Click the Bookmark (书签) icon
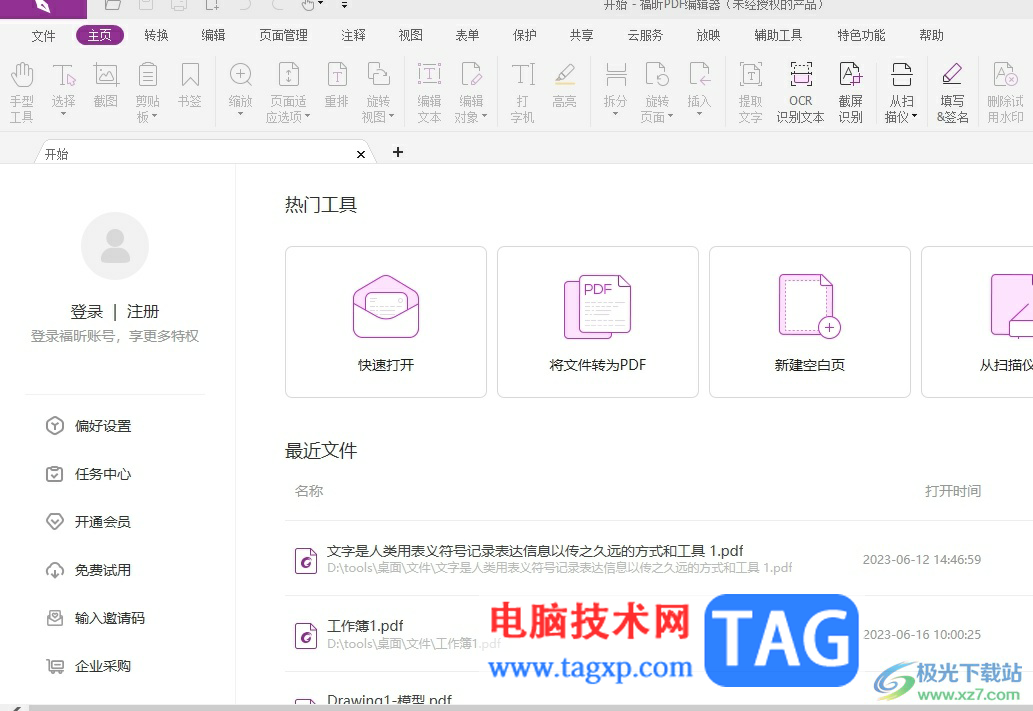Viewport: 1033px width, 711px height. click(190, 84)
